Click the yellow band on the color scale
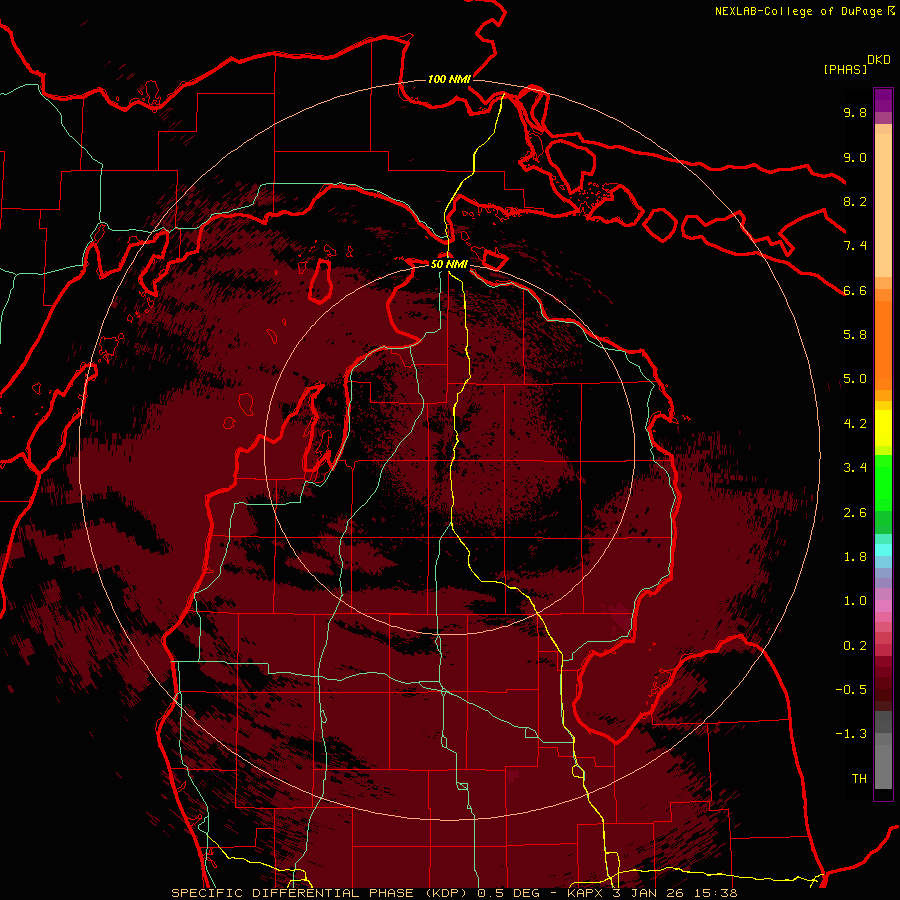 coord(883,428)
